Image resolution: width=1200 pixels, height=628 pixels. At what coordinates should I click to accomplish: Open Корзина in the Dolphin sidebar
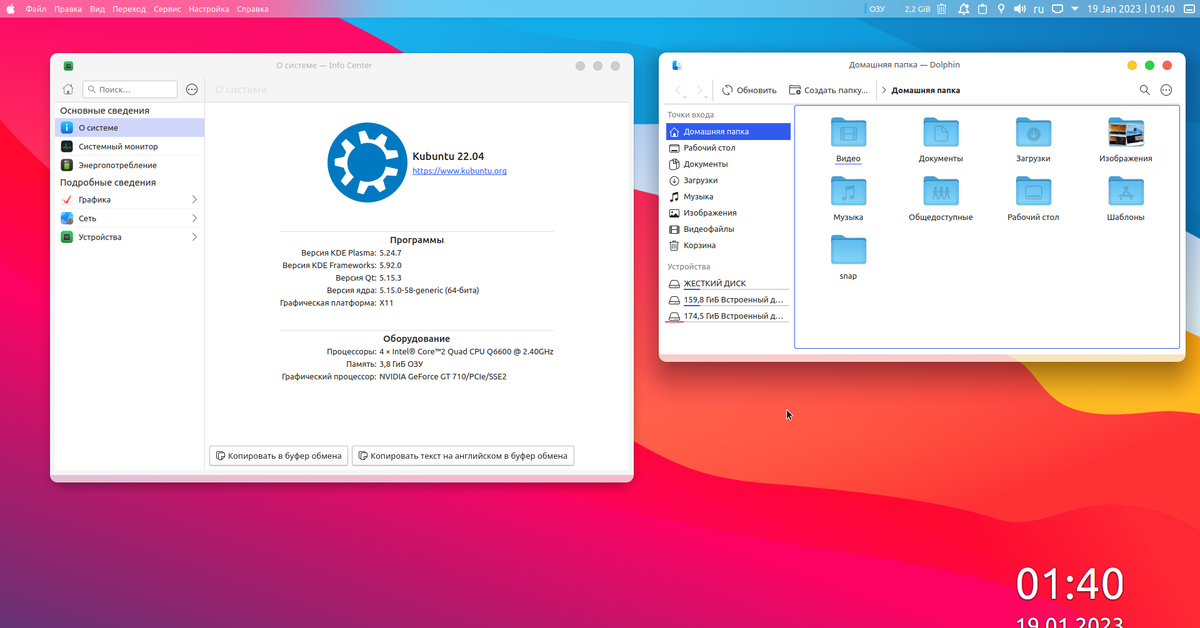point(699,245)
